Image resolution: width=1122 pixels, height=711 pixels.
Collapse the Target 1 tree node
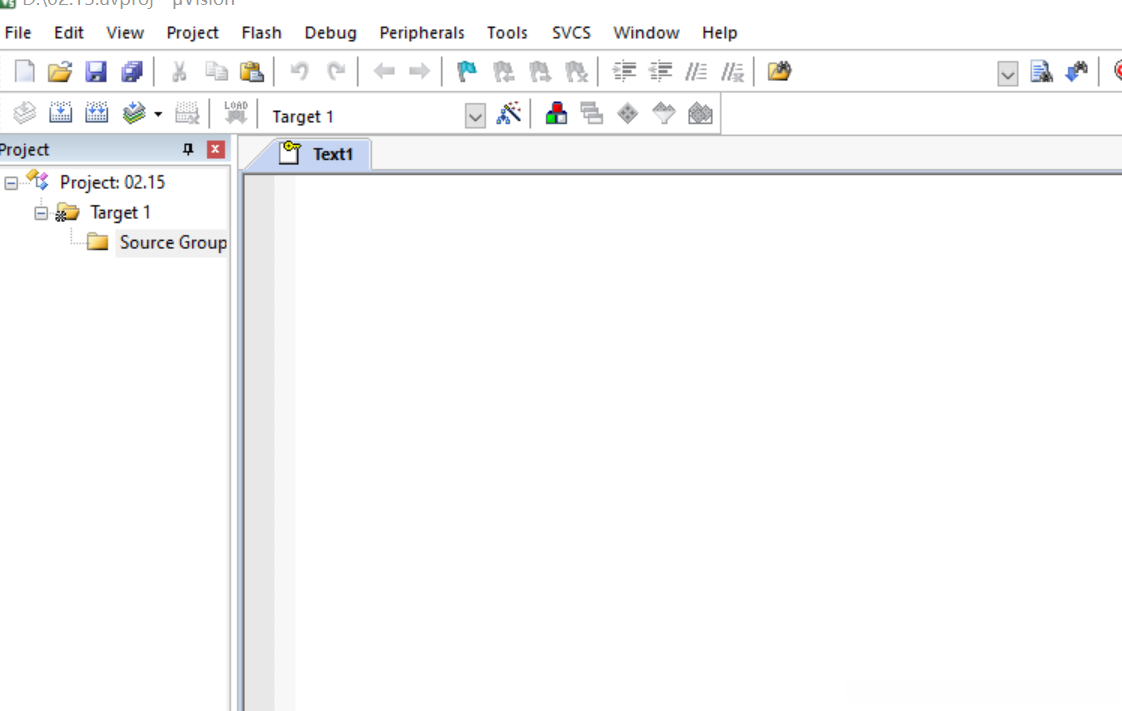tap(41, 213)
